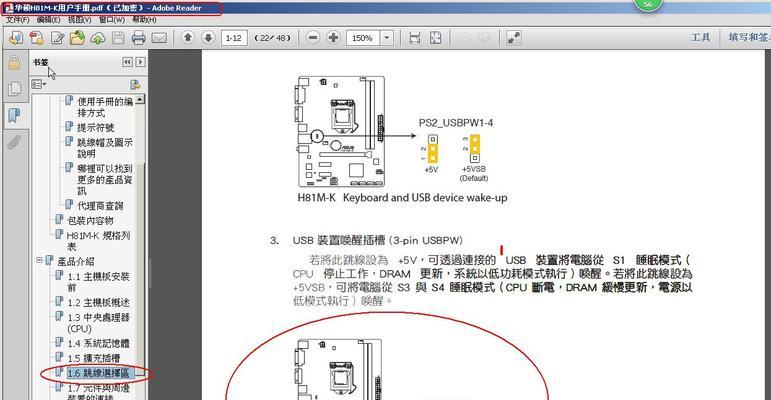
Task: Open the 填写和签名 pane
Action: pos(749,37)
